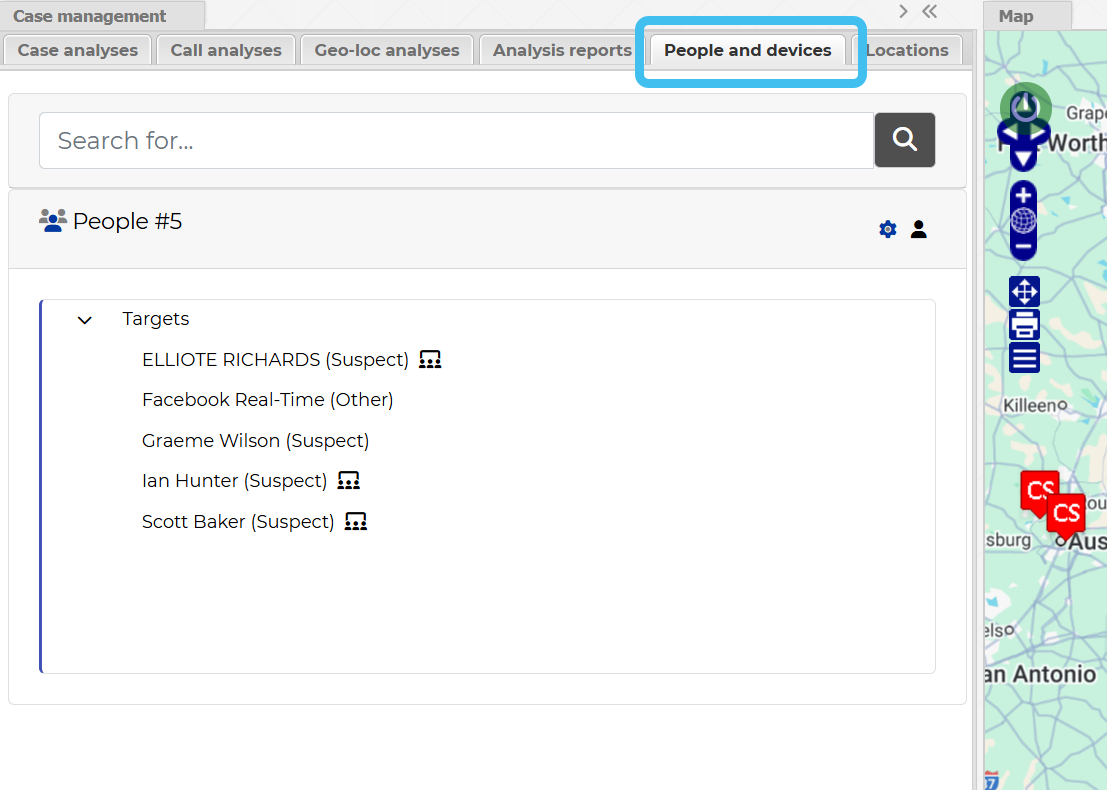The image size is (1107, 790).
Task: Click the globe icon on the map zoom control
Action: pyautogui.click(x=1023, y=221)
